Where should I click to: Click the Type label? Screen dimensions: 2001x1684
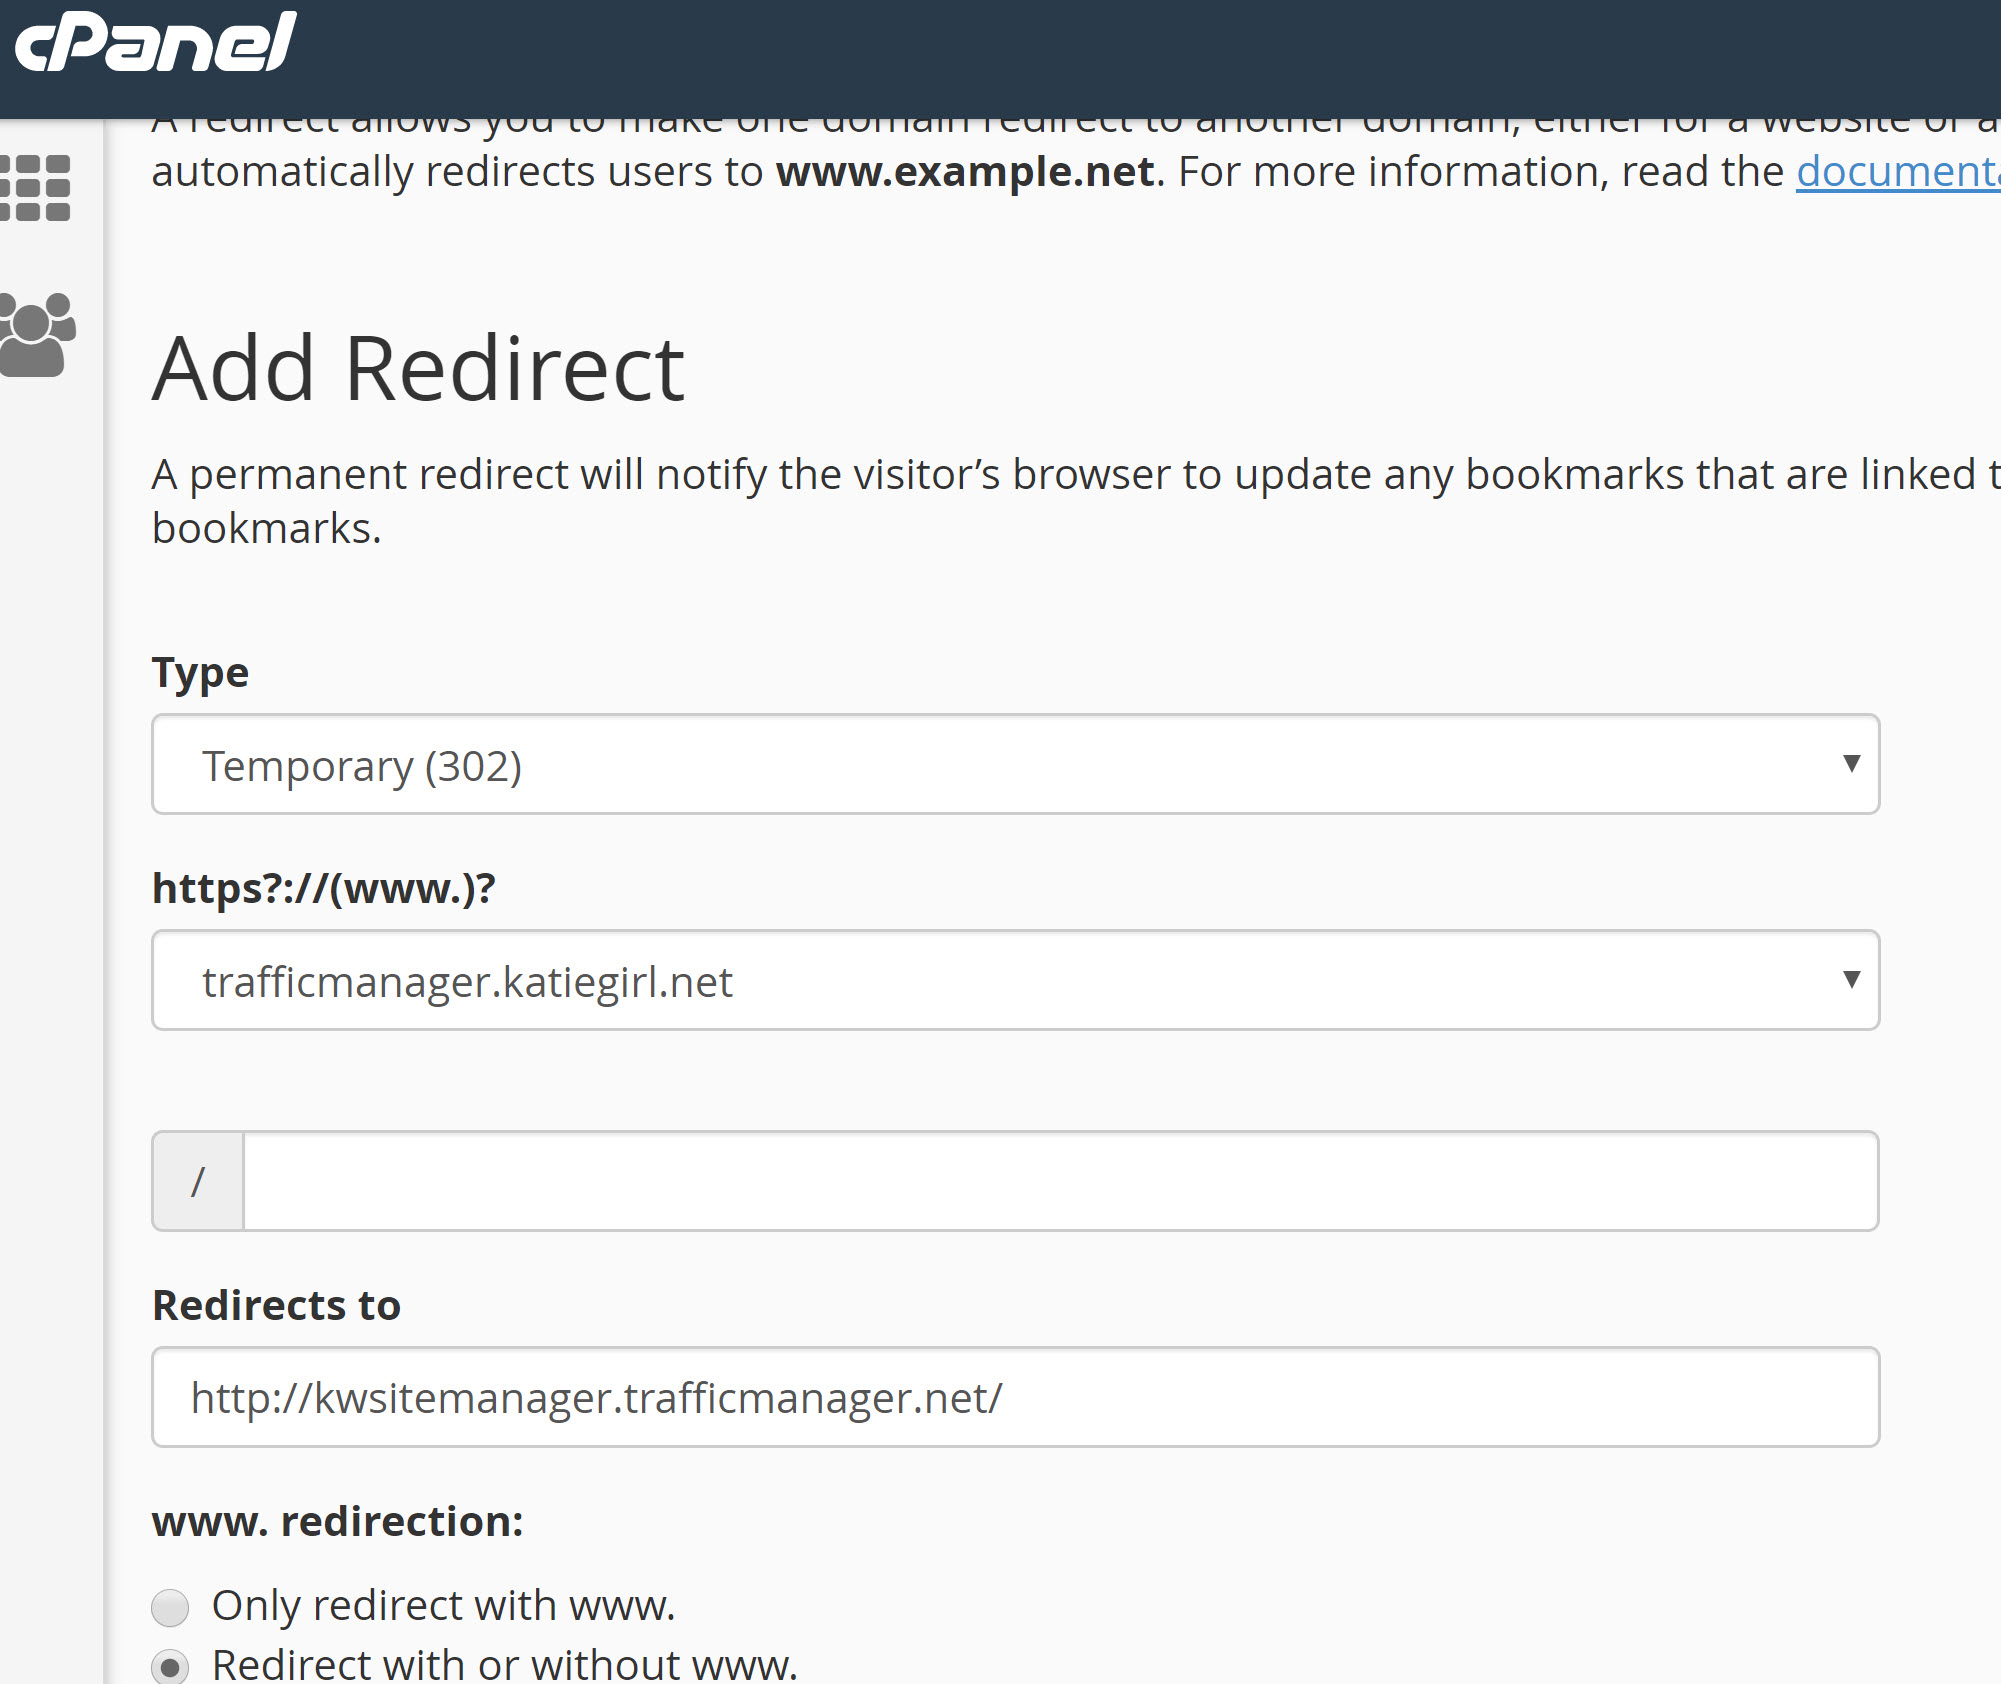[x=200, y=673]
